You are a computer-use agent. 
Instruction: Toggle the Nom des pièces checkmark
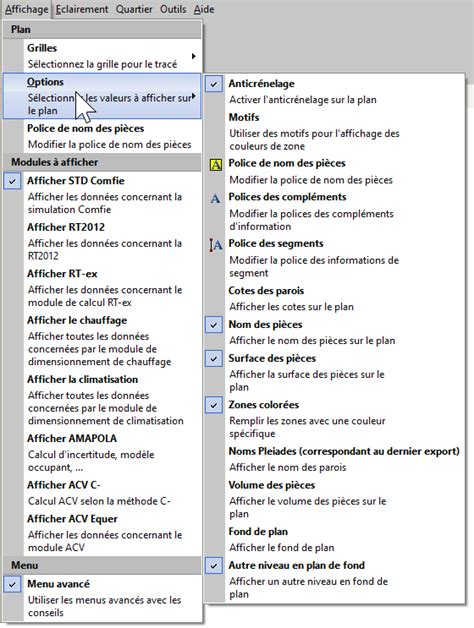pos(214,325)
